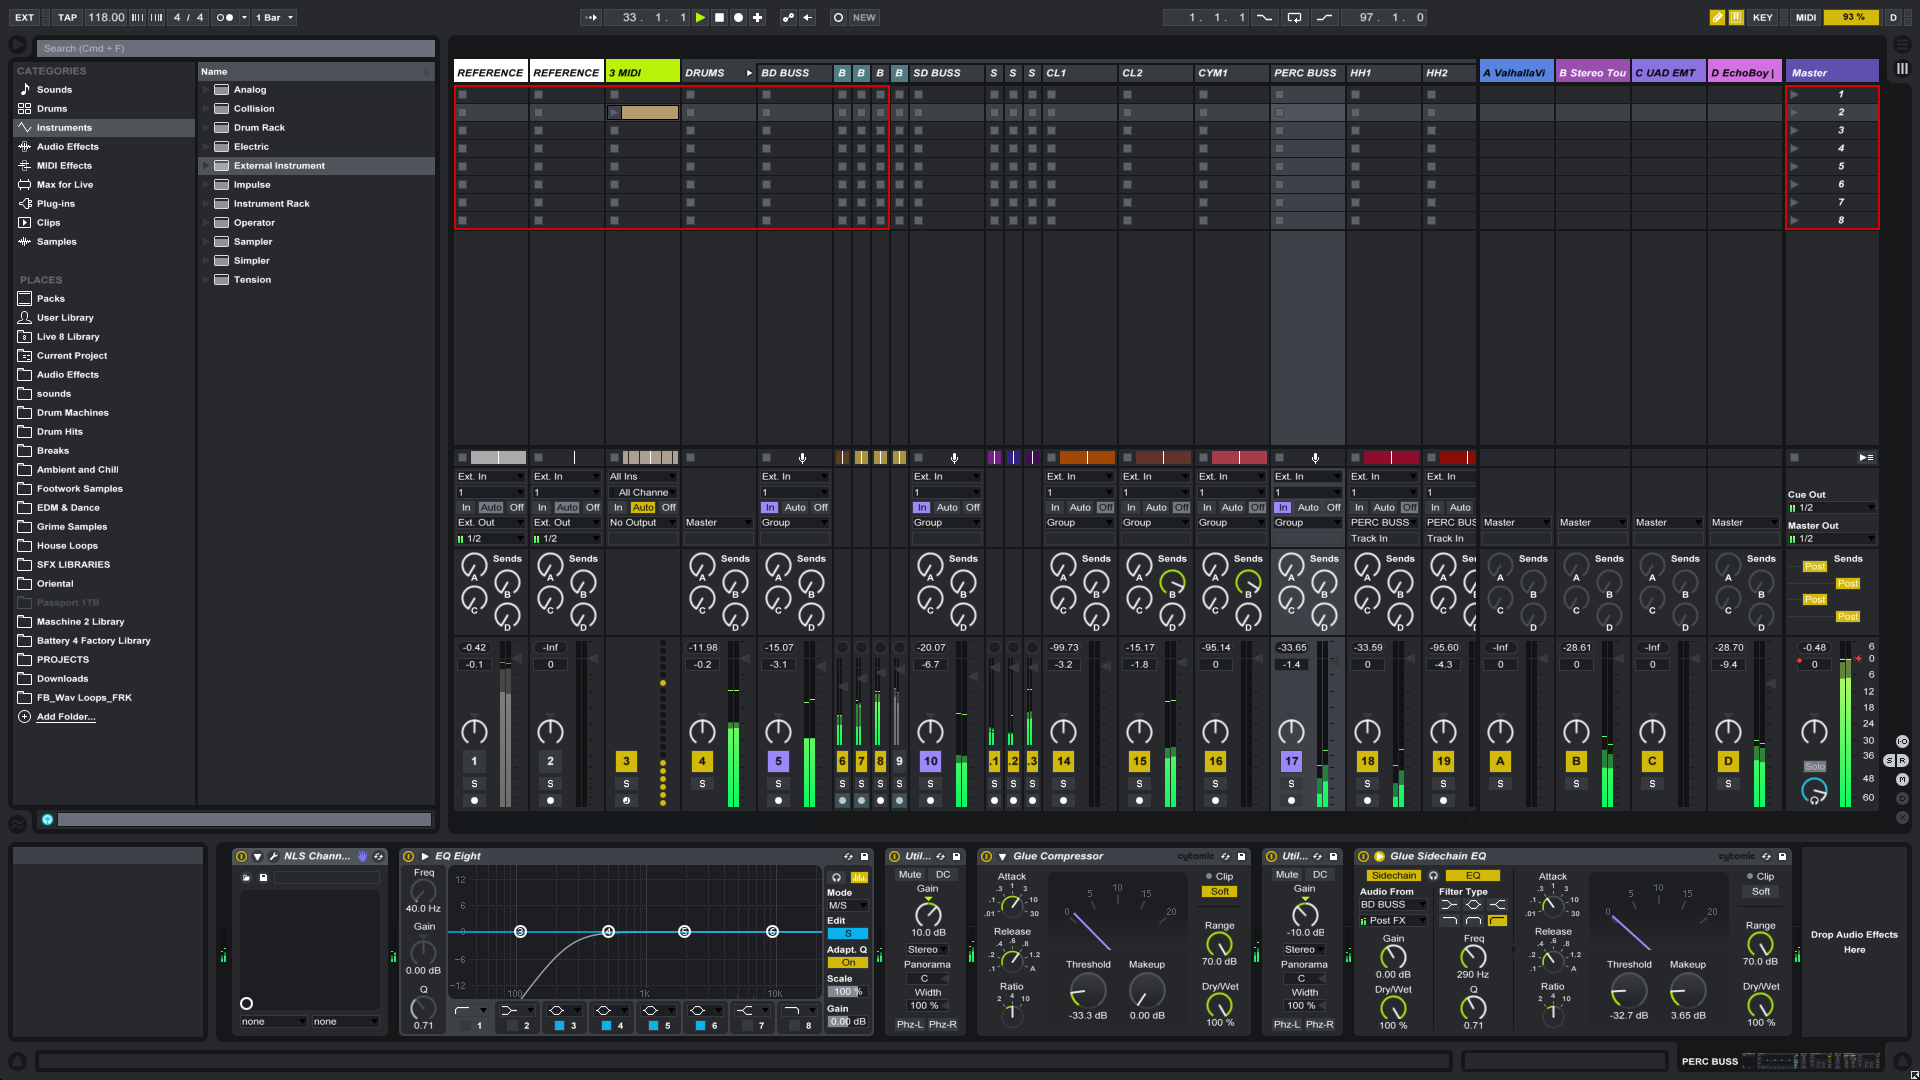Open 3 MIDI All Ins input chooser
Screen dimensions: 1920x1080
point(643,476)
